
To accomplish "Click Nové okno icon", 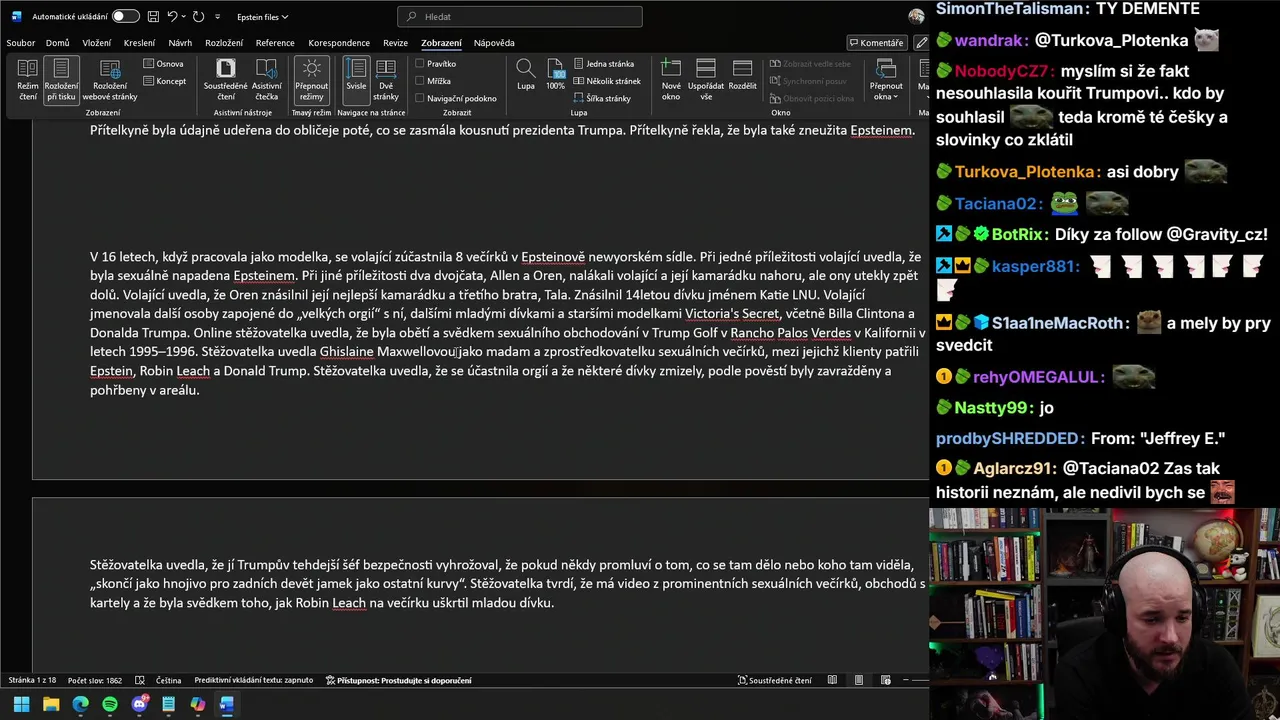I will pyautogui.click(x=671, y=80).
